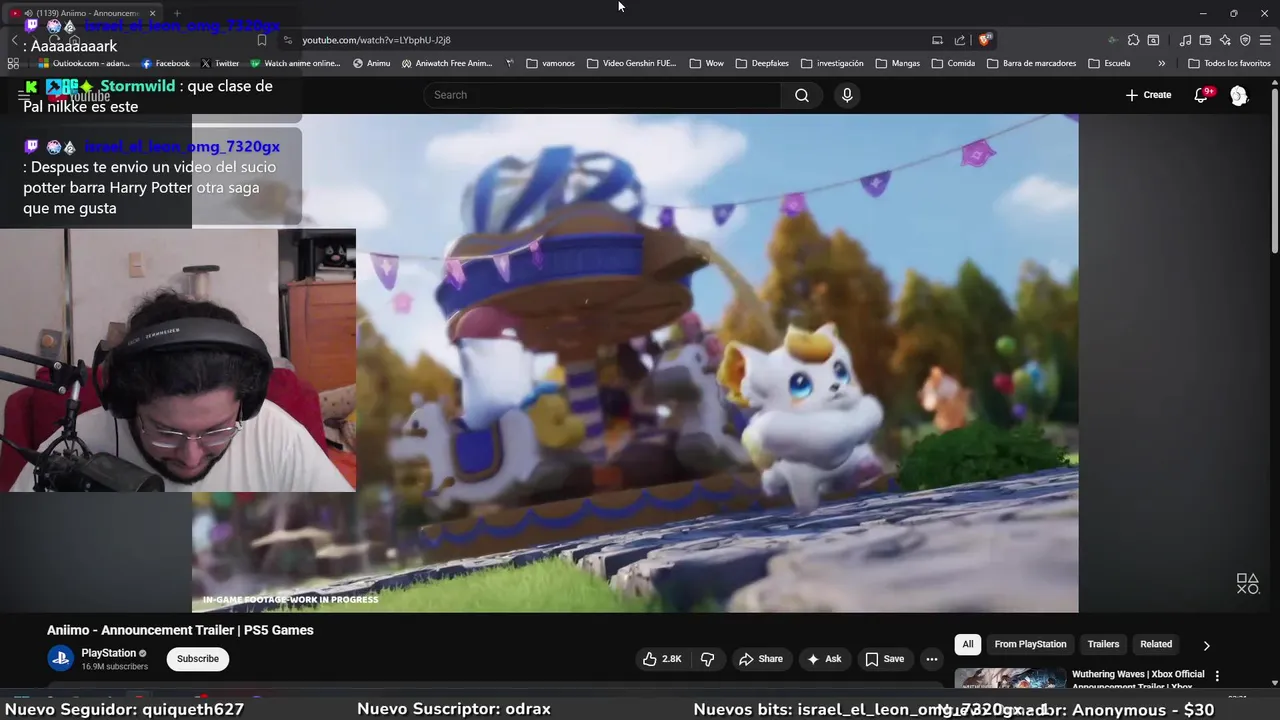
Task: Open the Animu bookmark
Action: (x=372, y=63)
